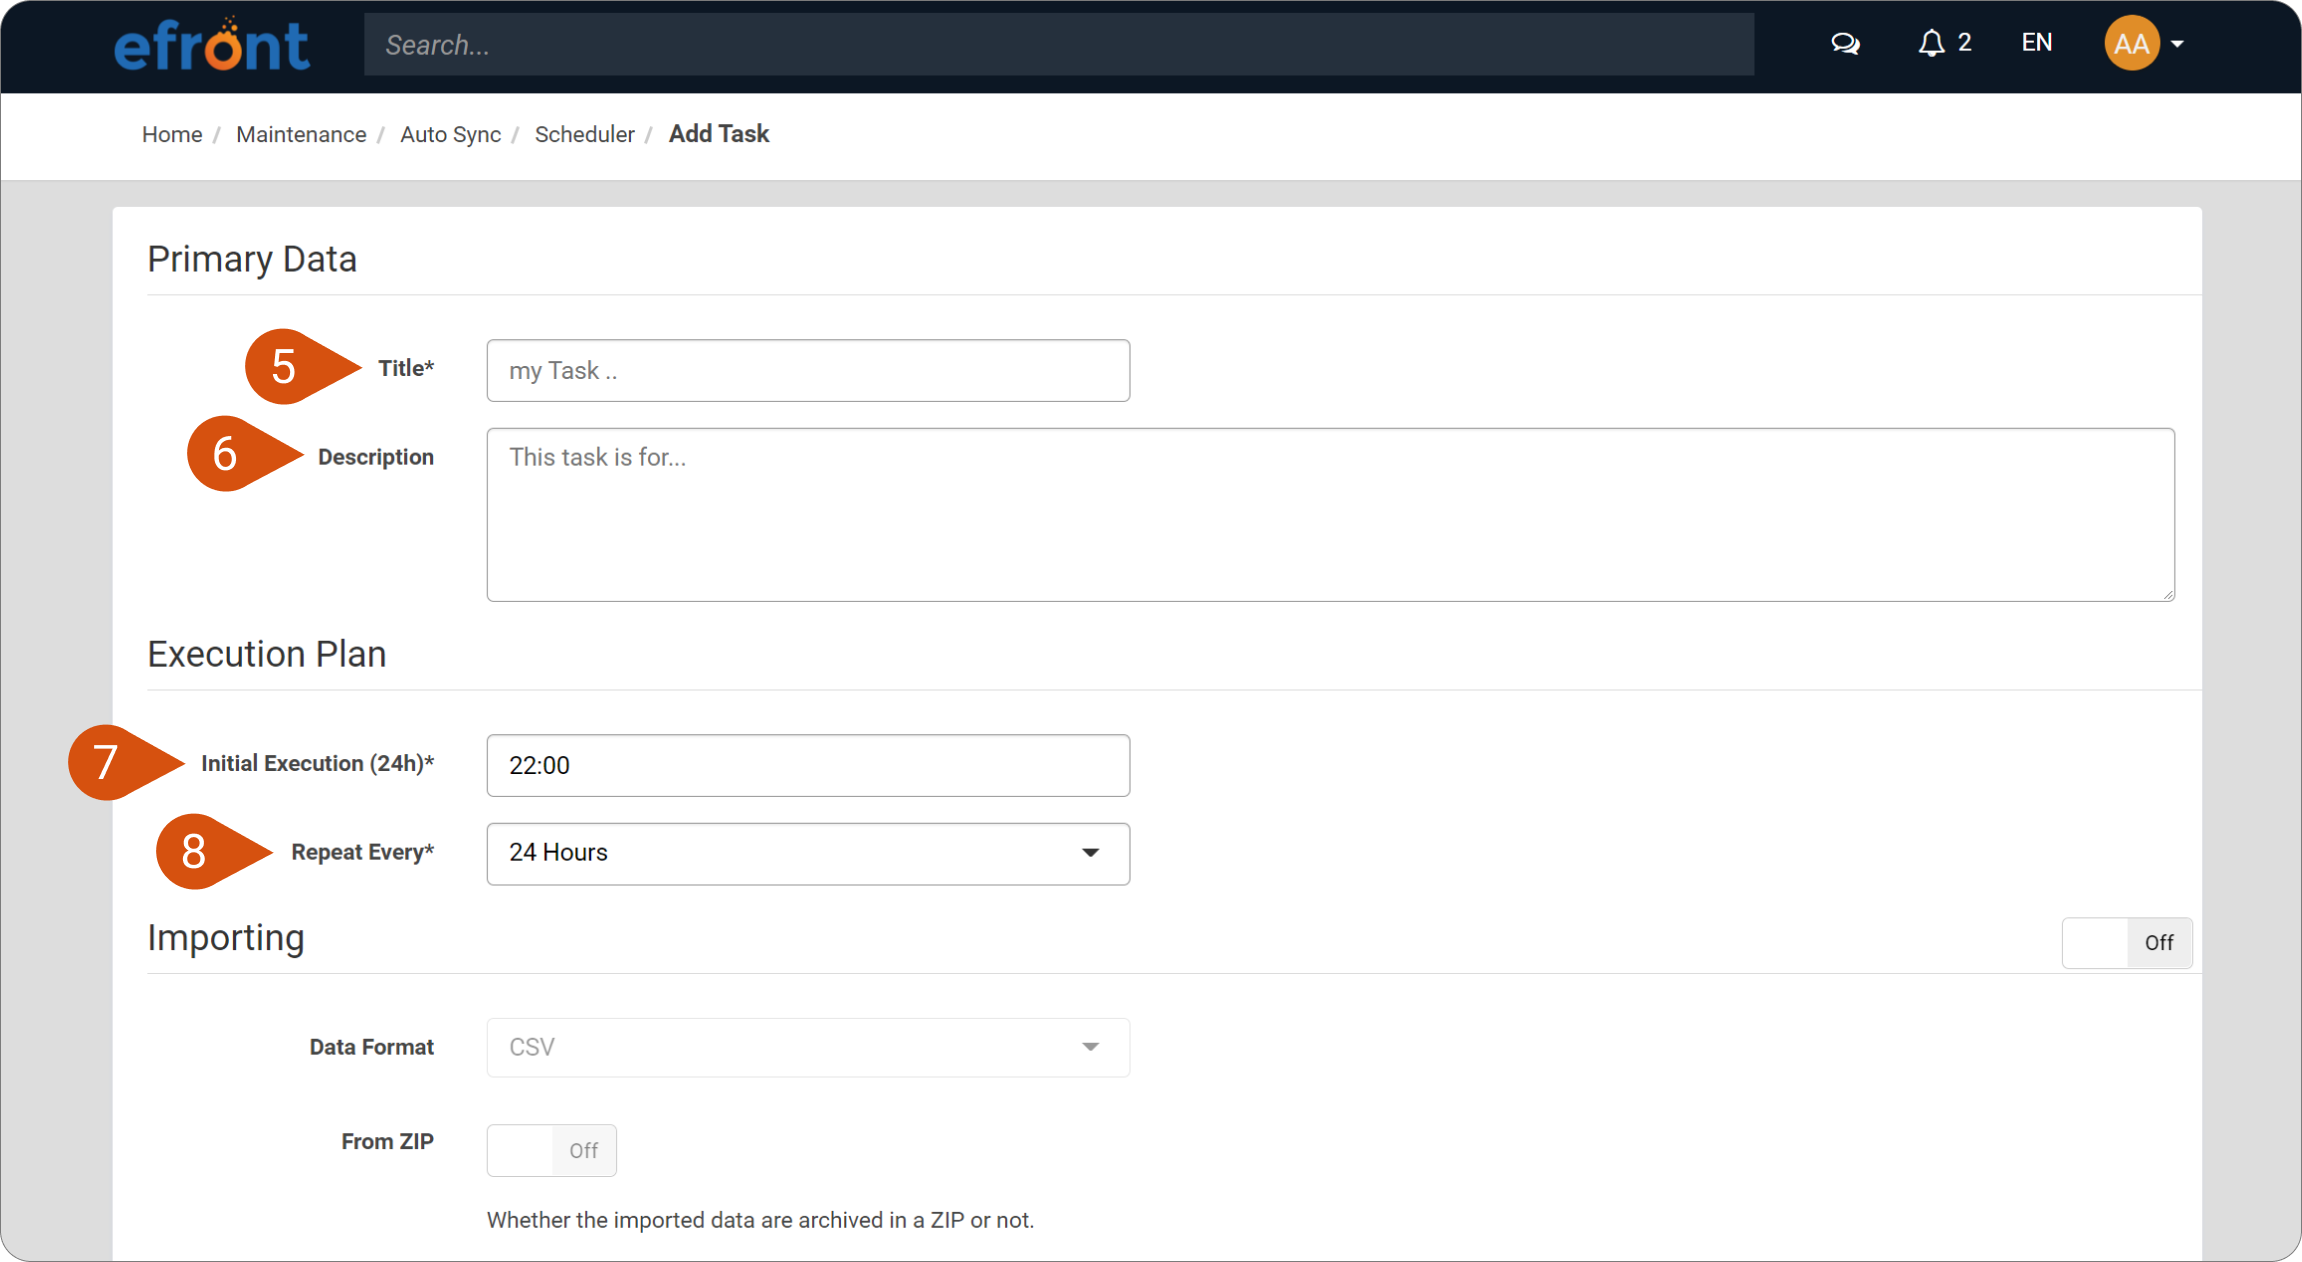Navigate to Auto Sync breadcrumb
The image size is (2302, 1262).
pyautogui.click(x=450, y=134)
